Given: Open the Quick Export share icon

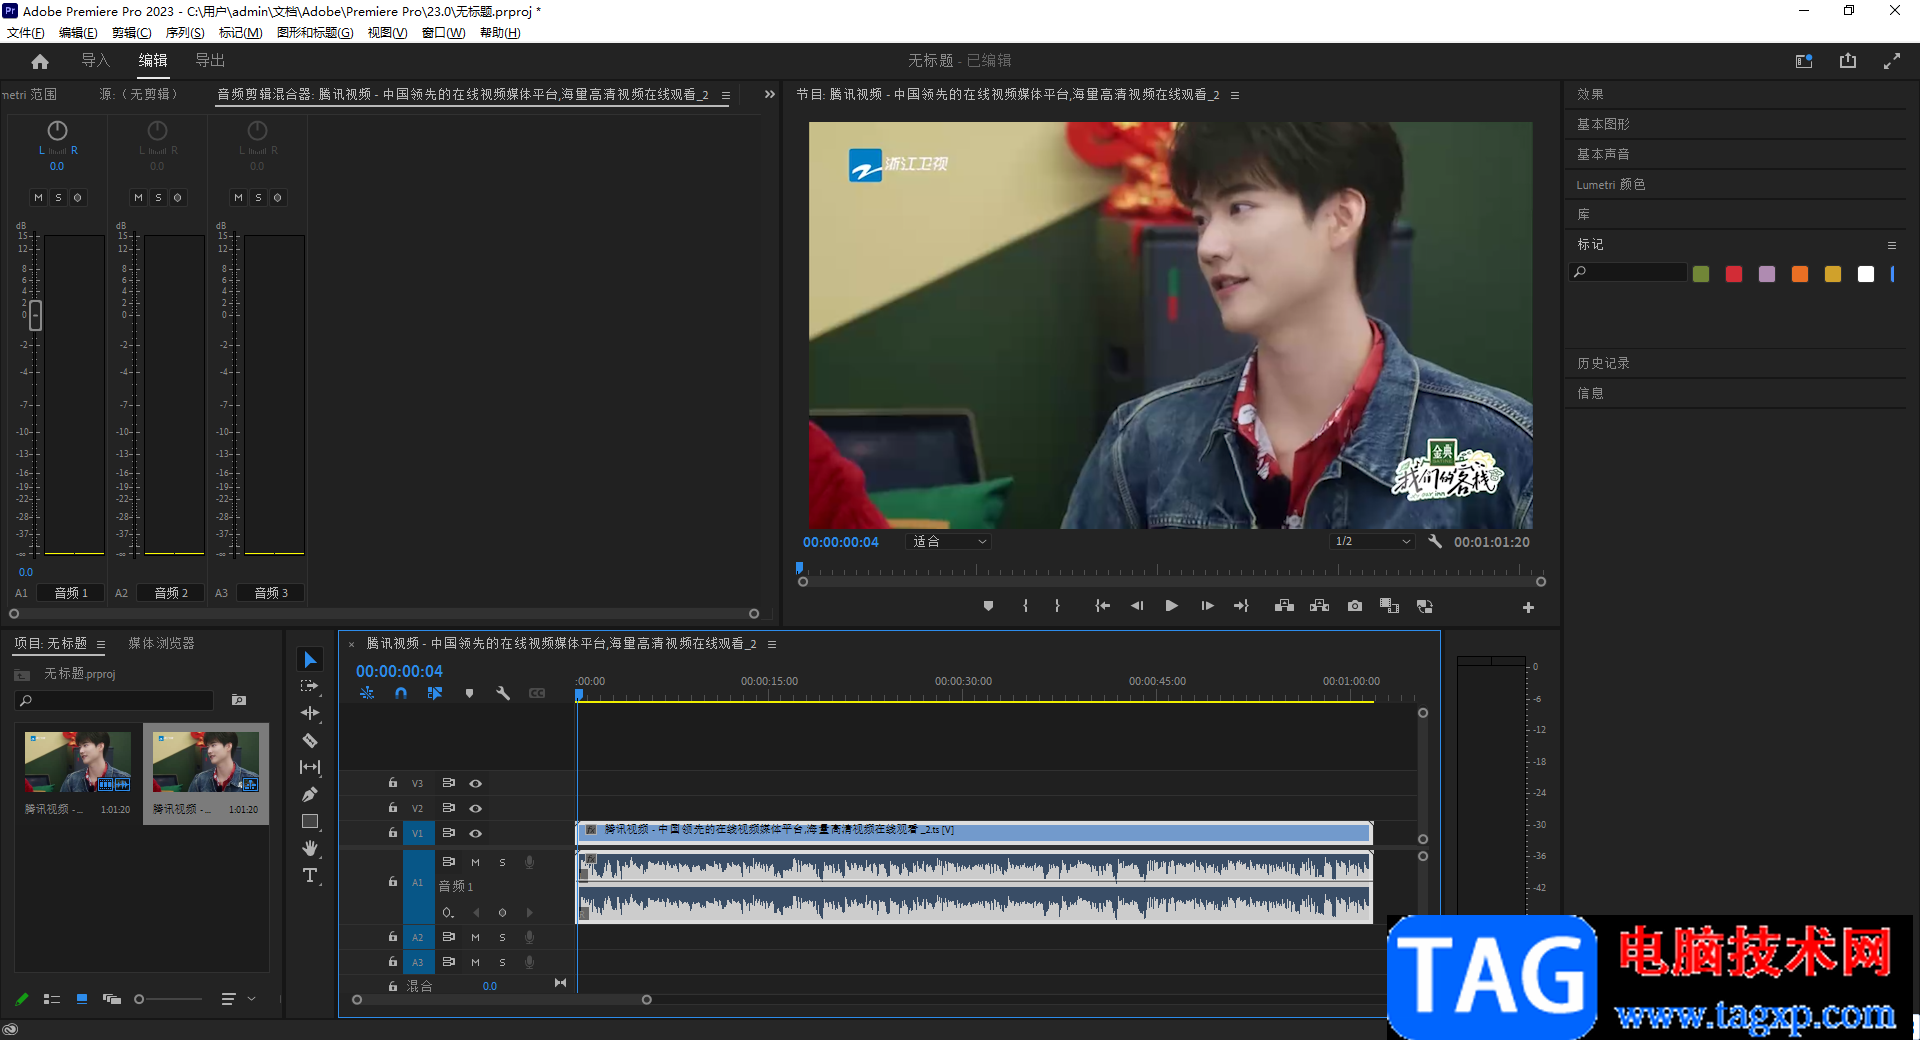Looking at the screenshot, I should (1848, 61).
